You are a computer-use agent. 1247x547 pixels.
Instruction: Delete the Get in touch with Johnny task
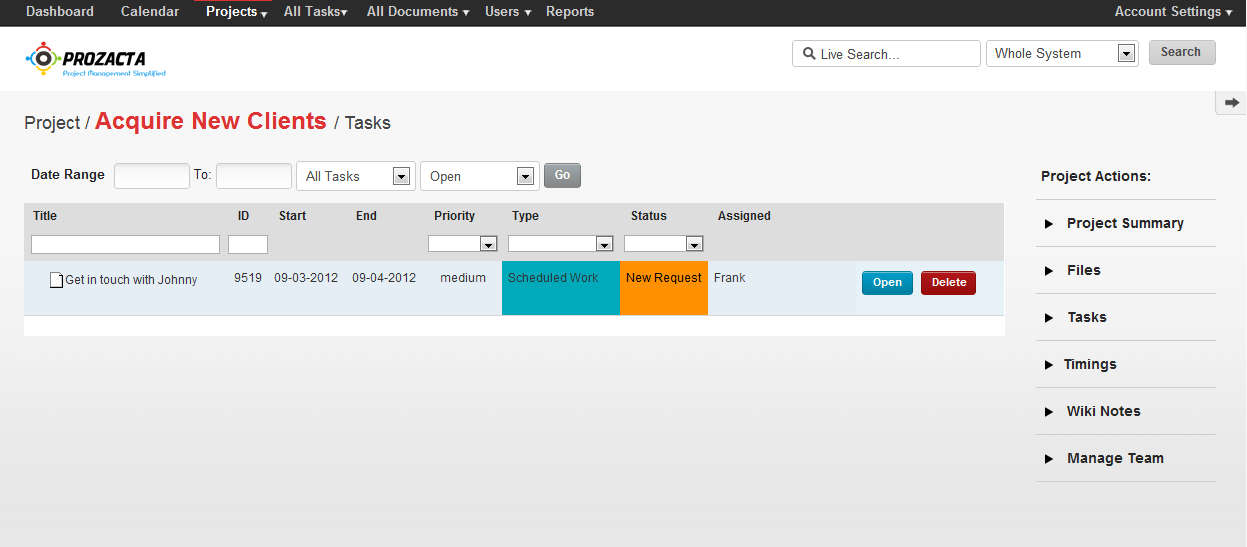[x=948, y=283]
